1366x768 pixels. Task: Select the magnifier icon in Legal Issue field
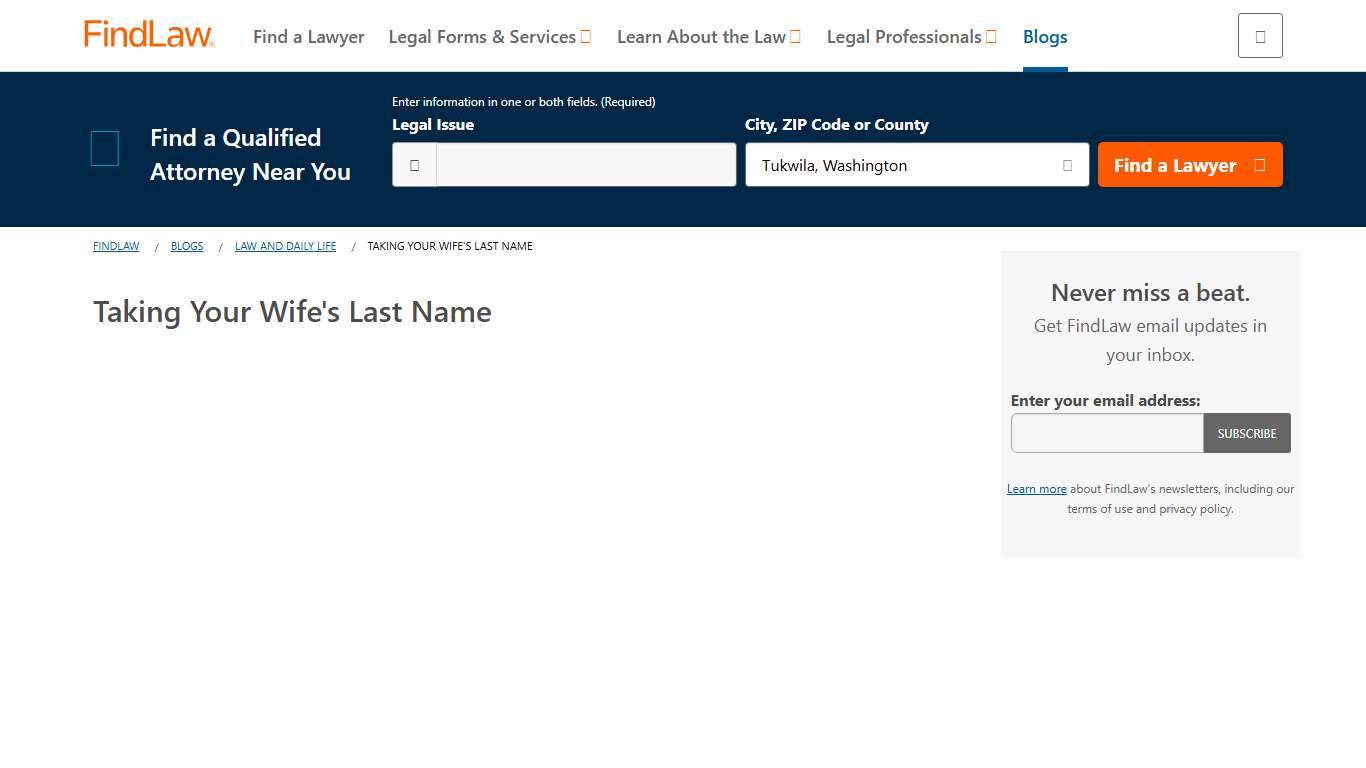(413, 164)
